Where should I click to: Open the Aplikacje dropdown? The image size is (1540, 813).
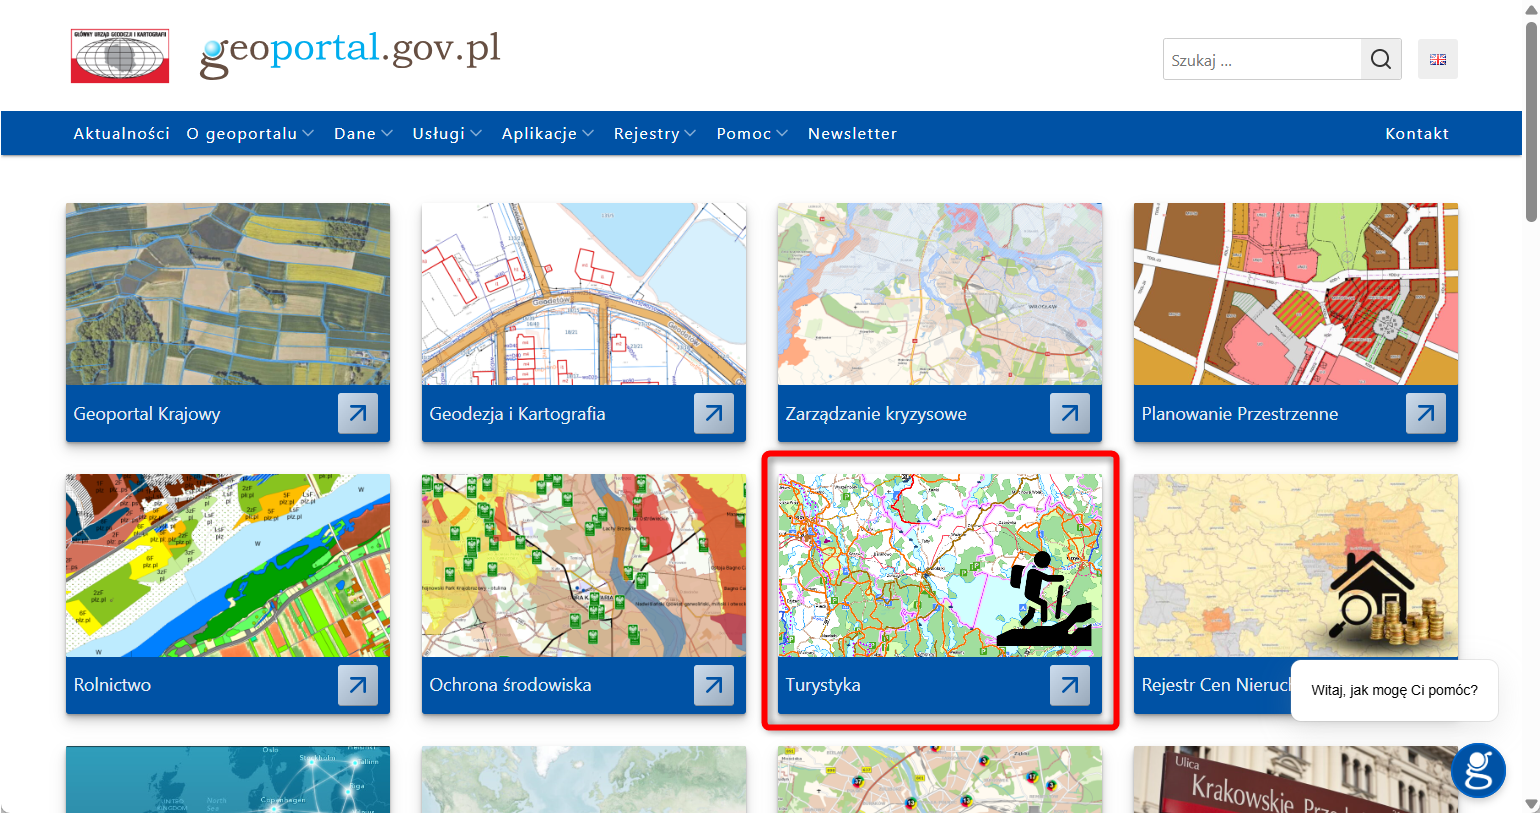click(540, 133)
